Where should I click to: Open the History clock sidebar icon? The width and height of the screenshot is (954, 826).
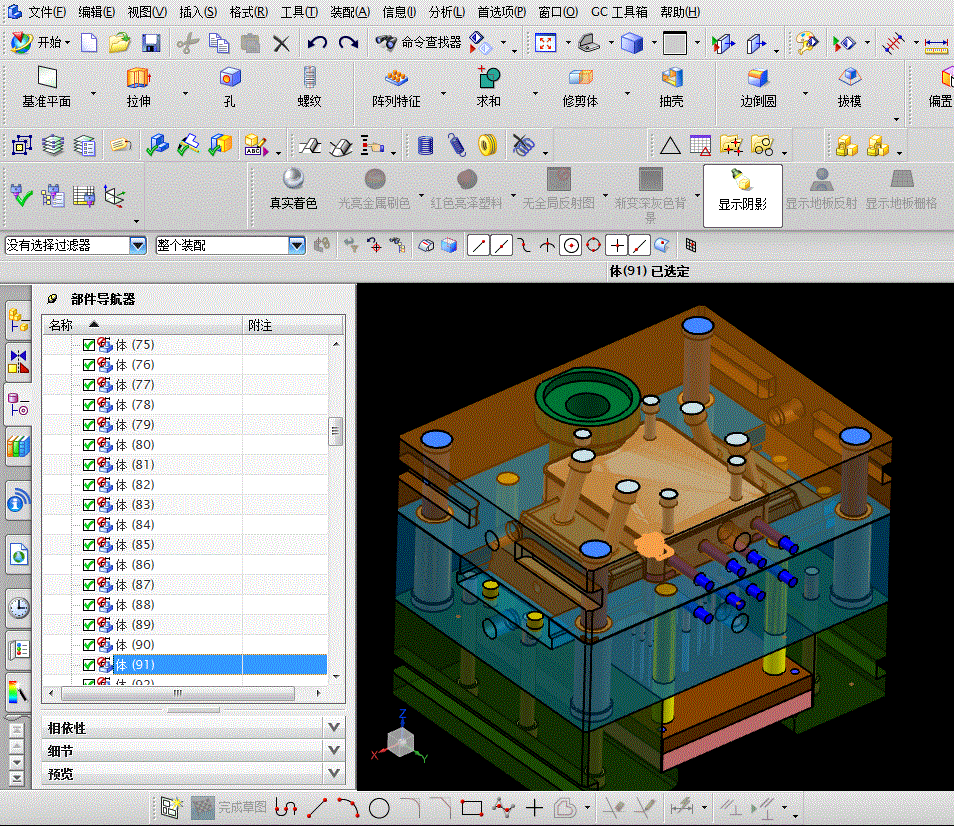click(19, 608)
